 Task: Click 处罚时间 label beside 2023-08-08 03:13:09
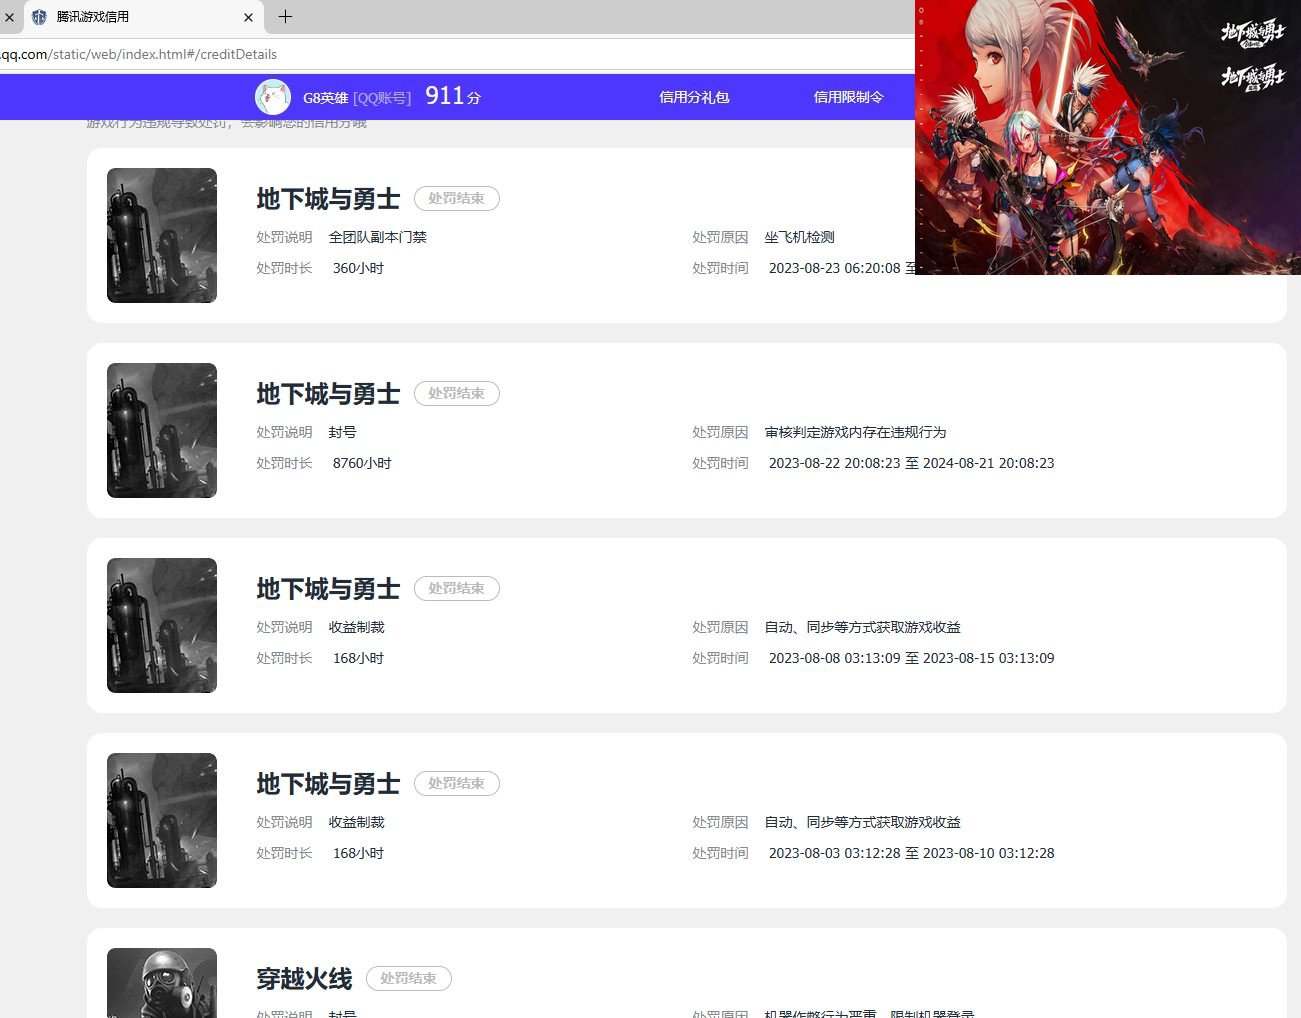coord(720,658)
